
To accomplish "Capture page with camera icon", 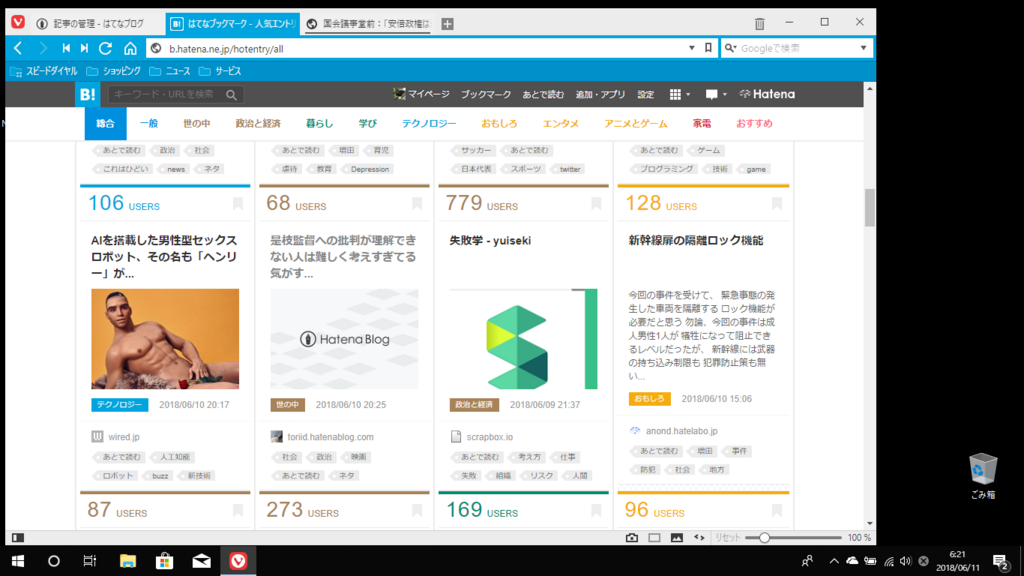I will tap(632, 537).
